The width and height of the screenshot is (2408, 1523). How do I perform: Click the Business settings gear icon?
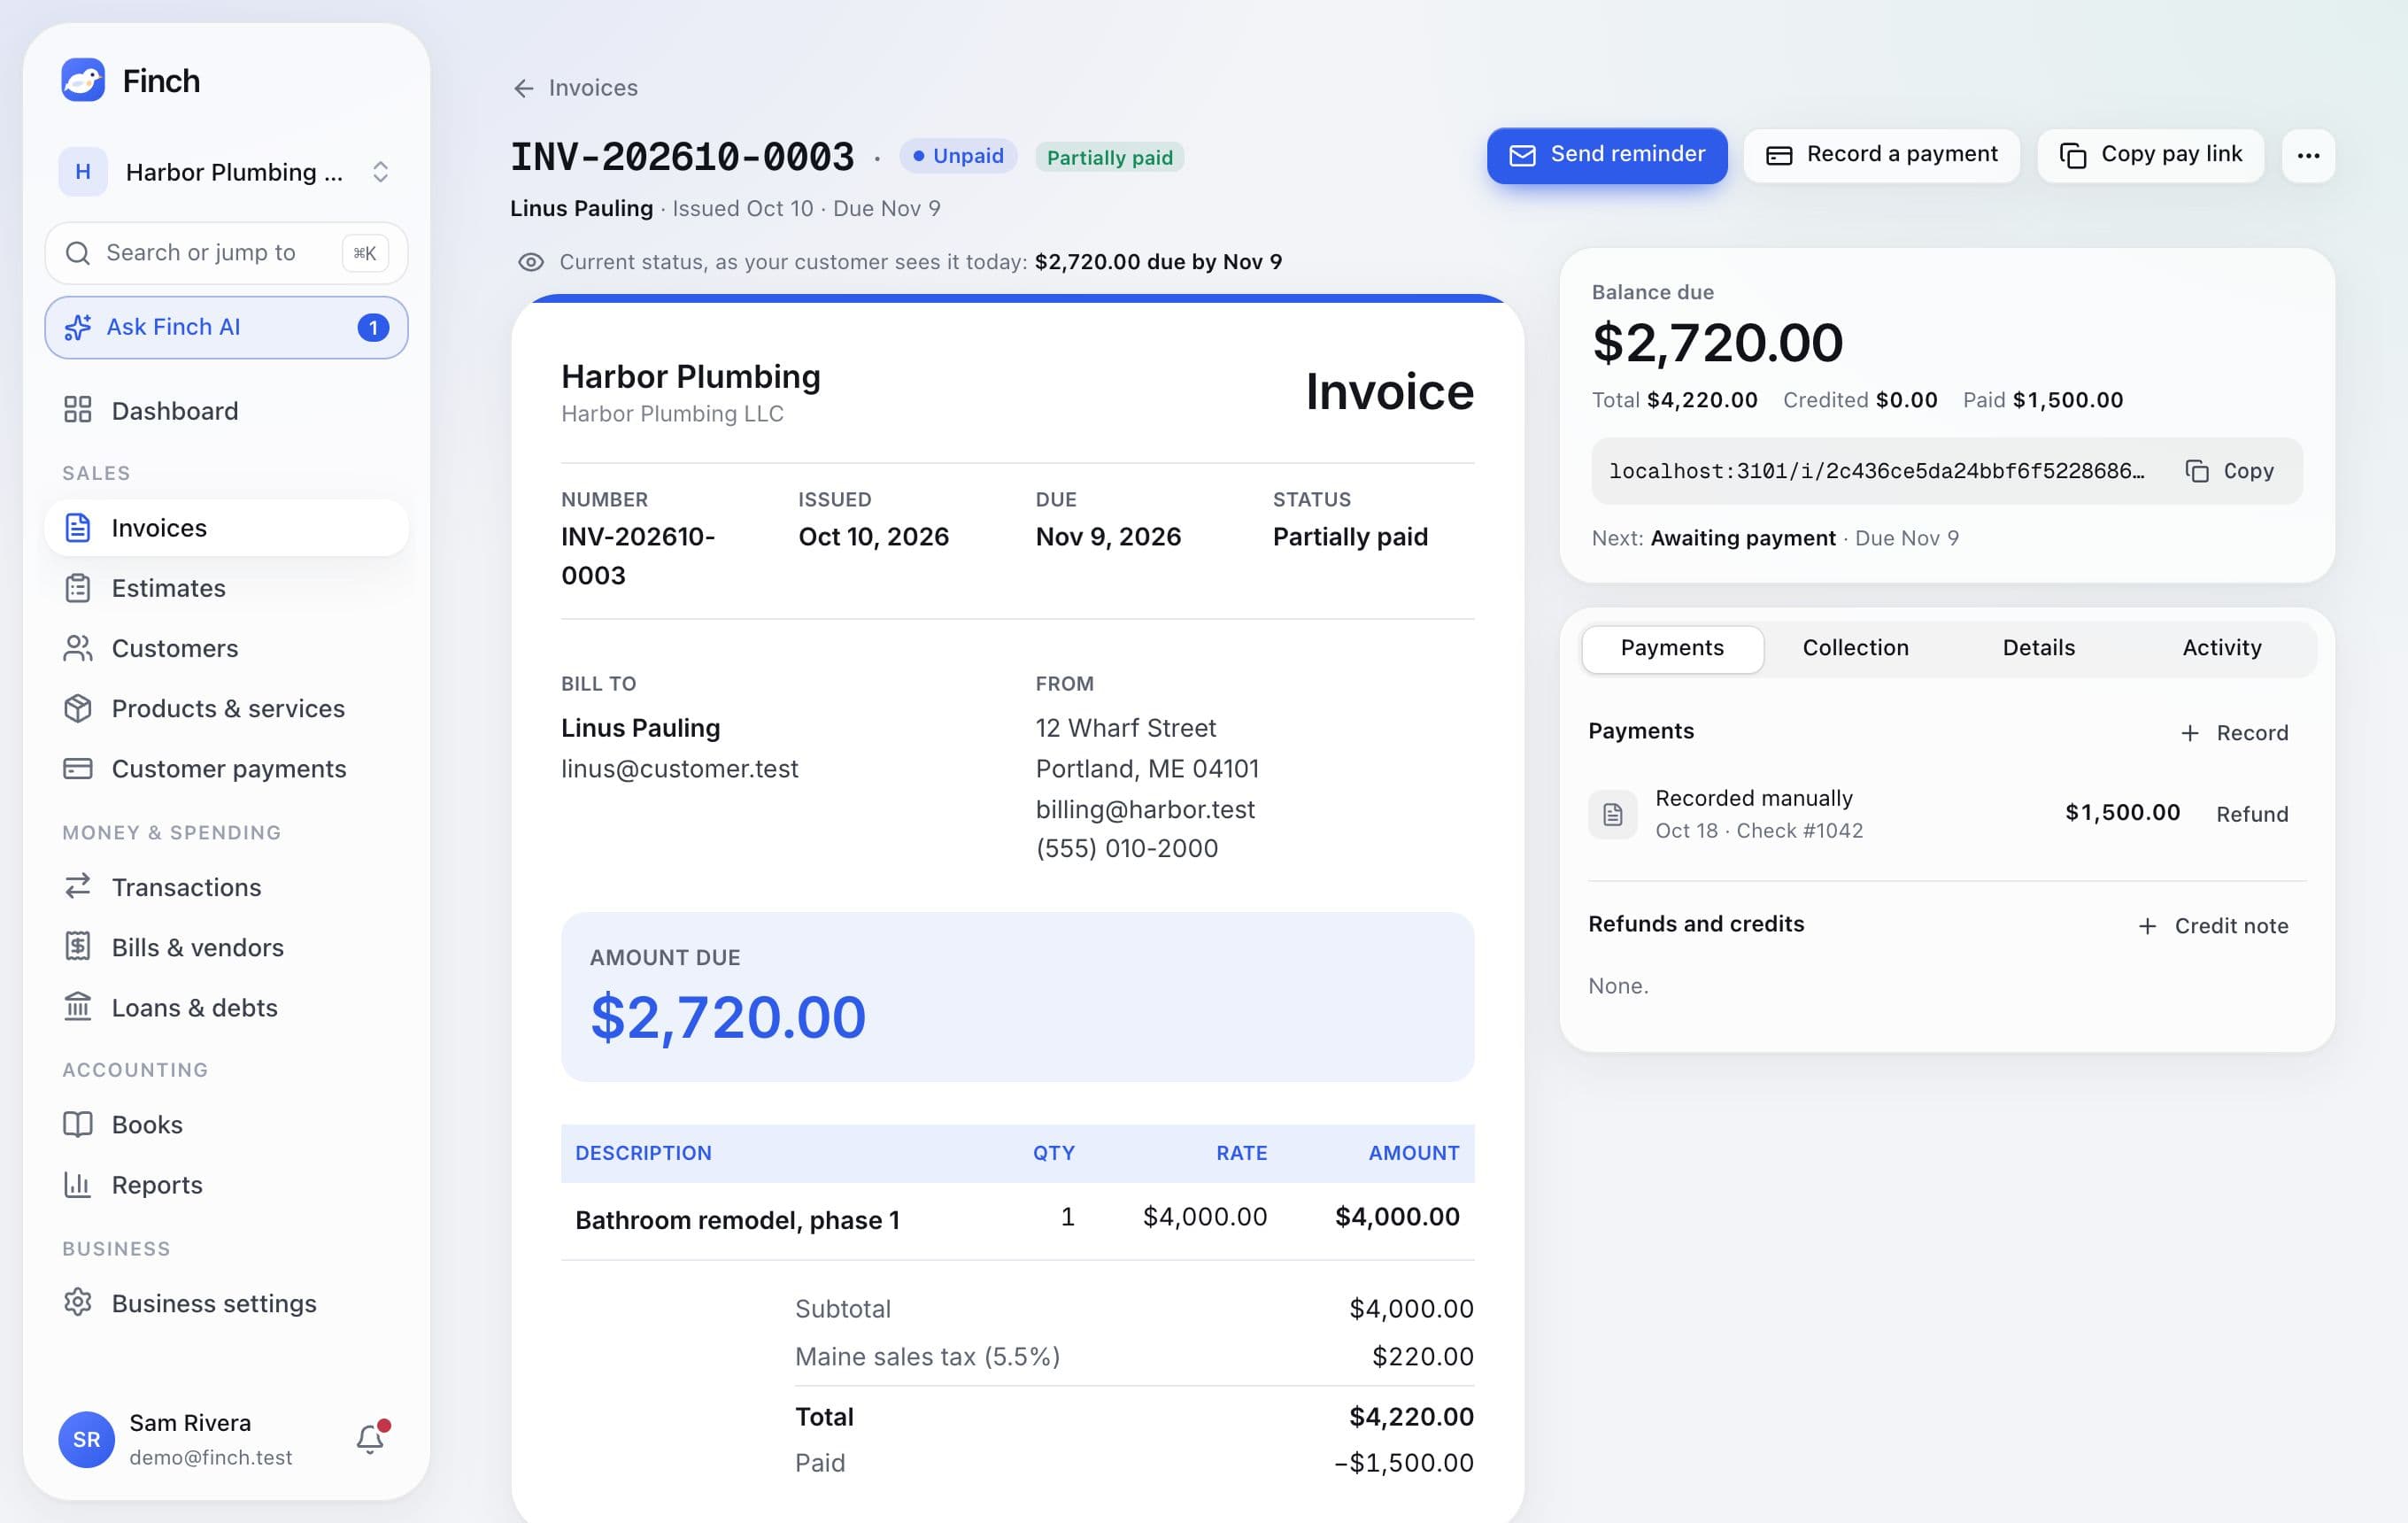coord(78,1302)
